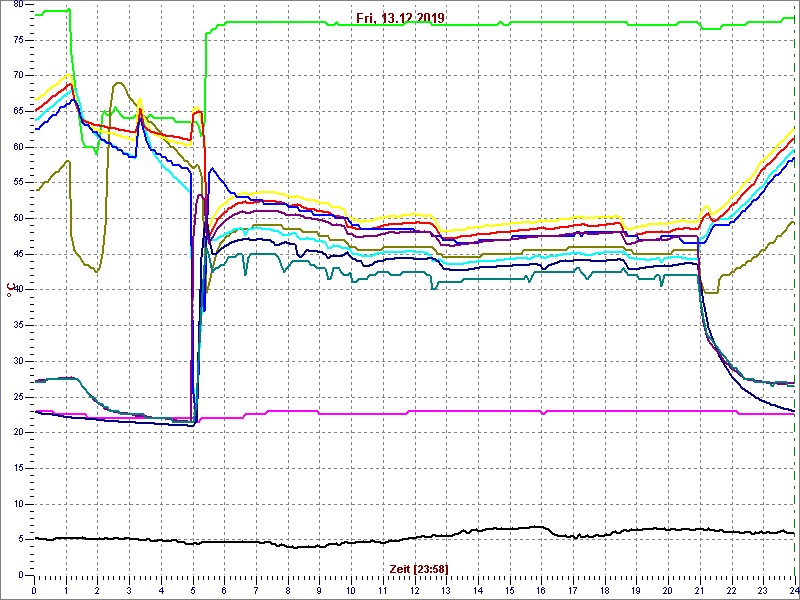Select the 60 label on the temperature axis
Viewport: 800px width, 600px height.
pos(17,147)
